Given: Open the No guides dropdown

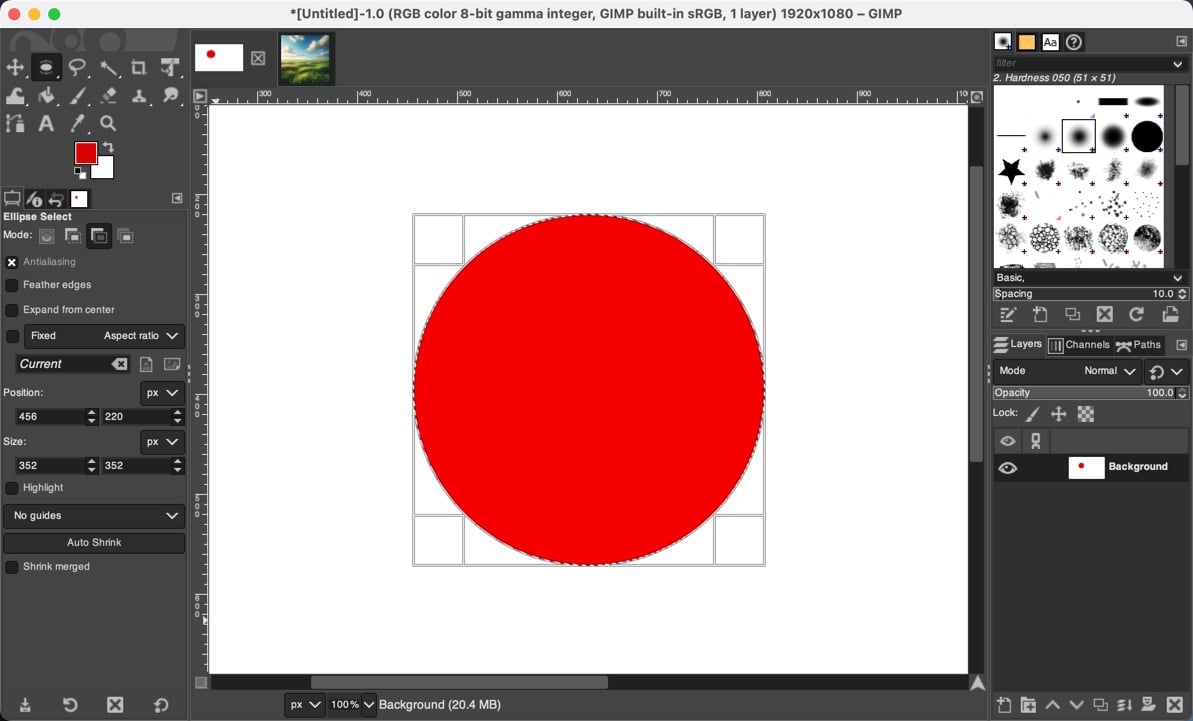Looking at the screenshot, I should [94, 516].
